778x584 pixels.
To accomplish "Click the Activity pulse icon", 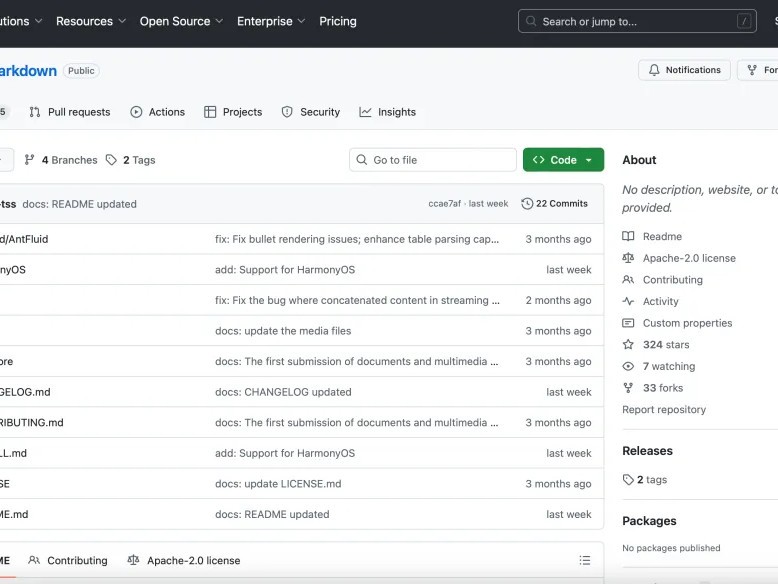I will (628, 301).
